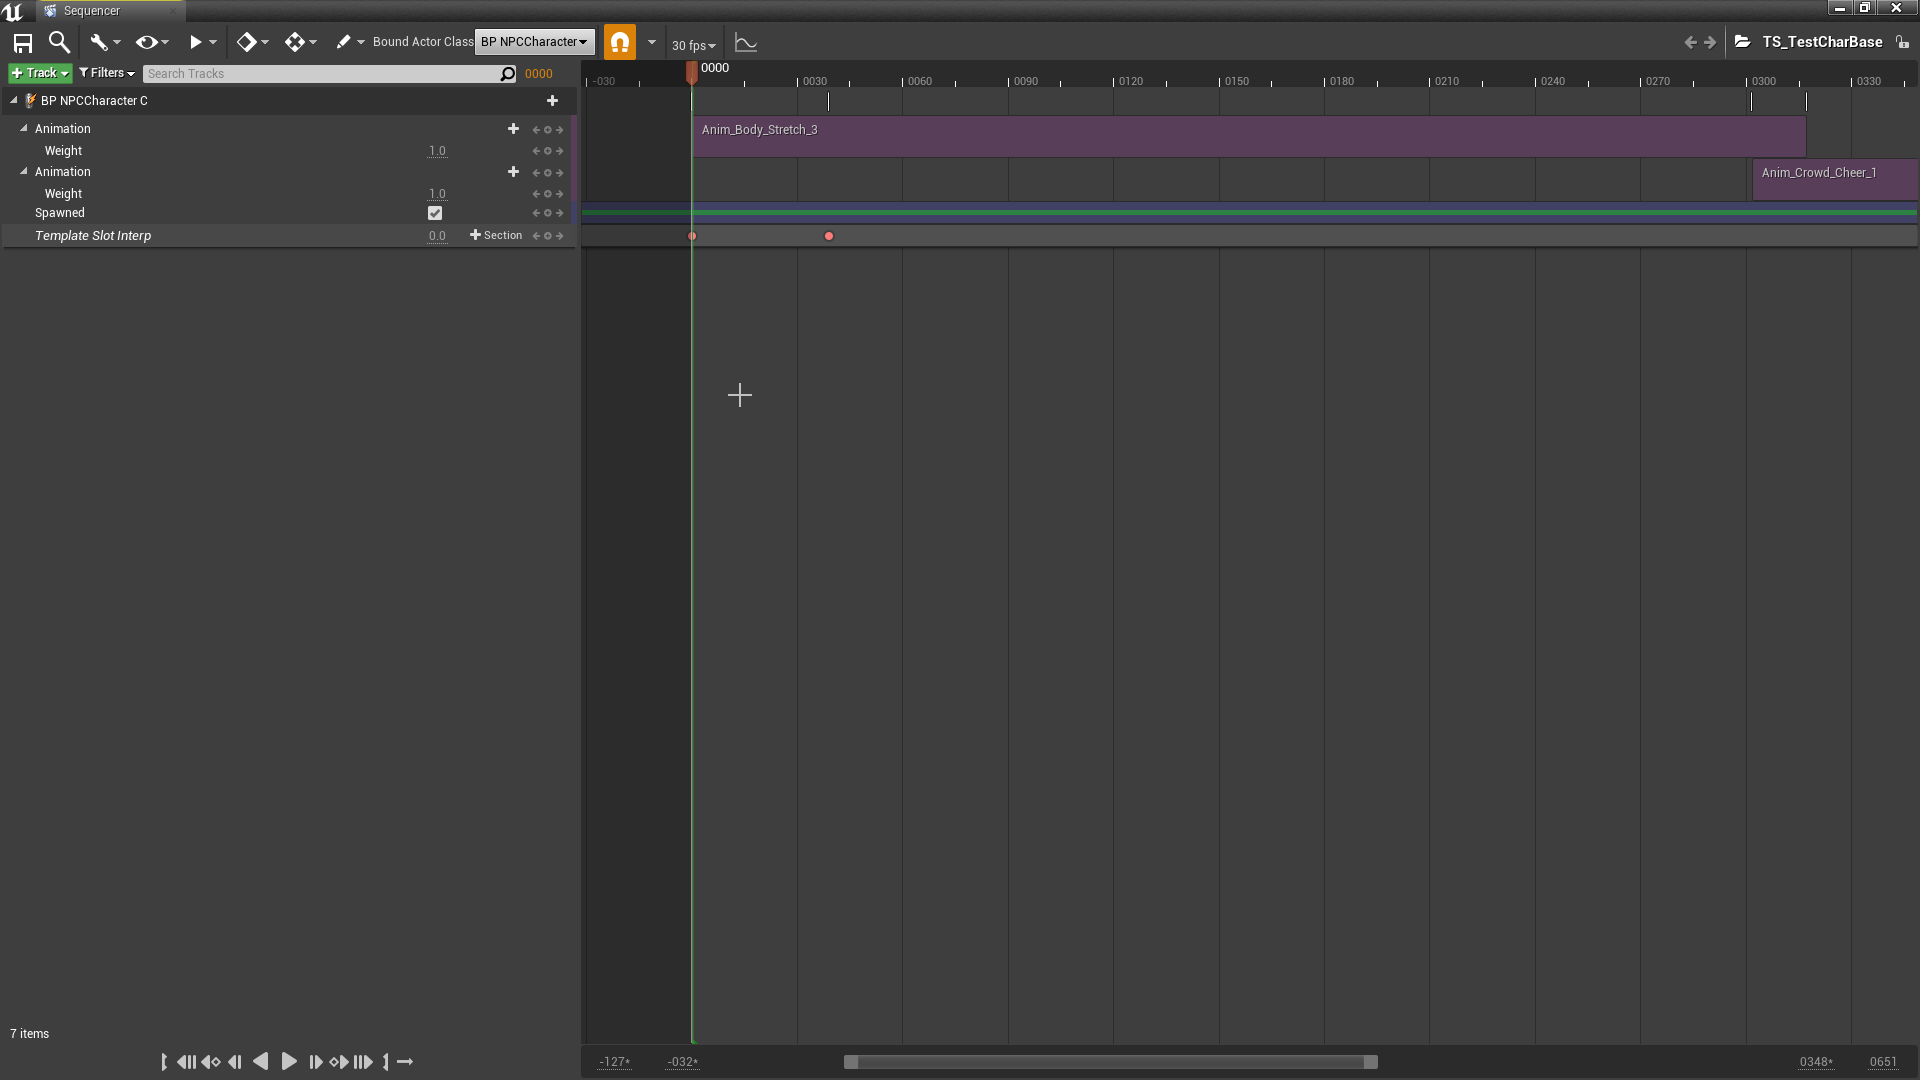Open the Bound Actor Class dropdown
Image resolution: width=1920 pixels, height=1080 pixels.
click(x=533, y=42)
